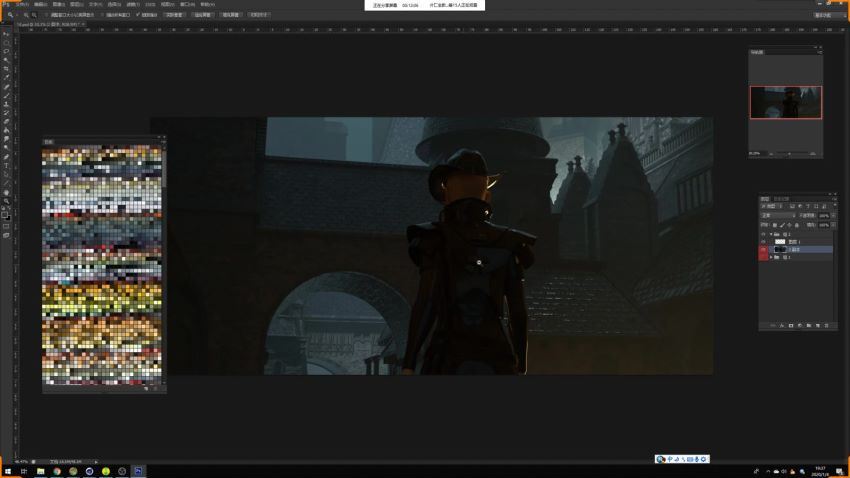
Task: Select the Quick Selection tool
Action: (7, 59)
